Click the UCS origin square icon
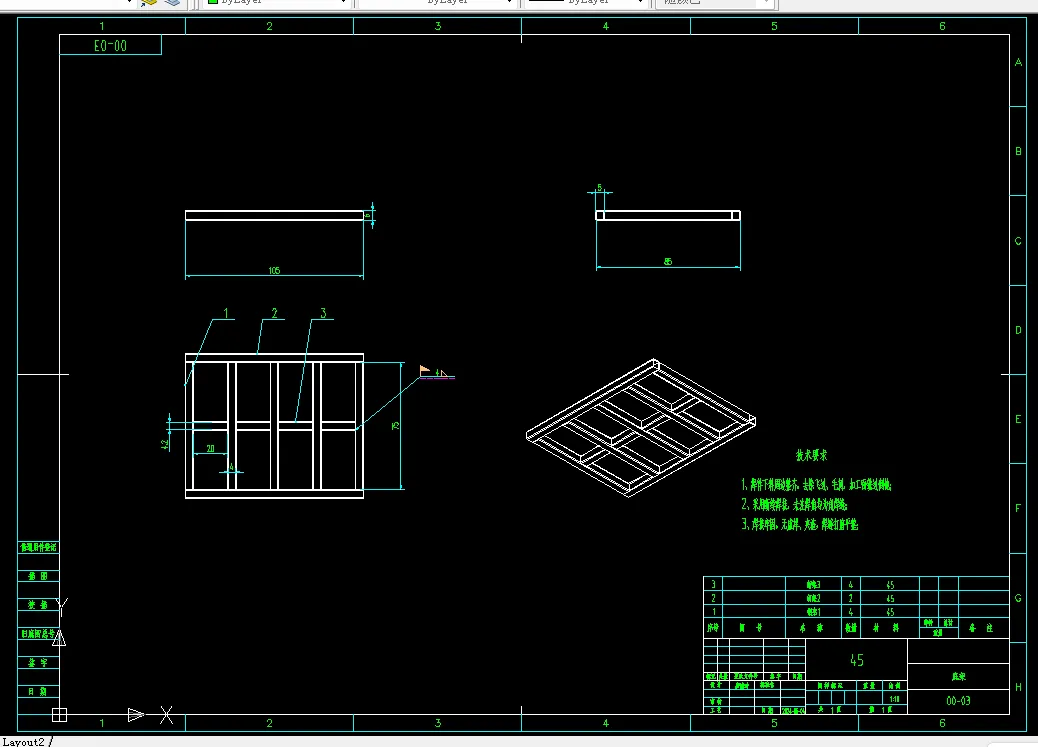The width and height of the screenshot is (1038, 747). [59, 715]
